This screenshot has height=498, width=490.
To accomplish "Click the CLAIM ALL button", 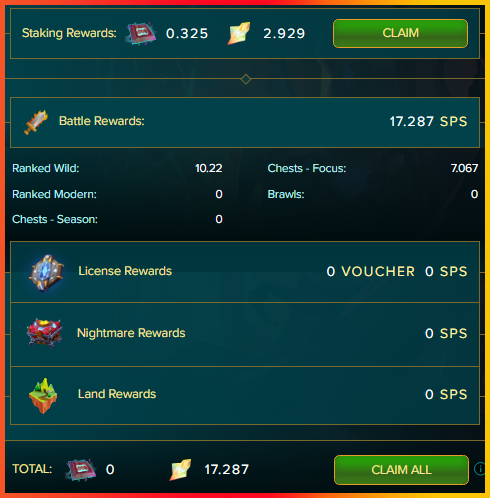I will (x=401, y=470).
